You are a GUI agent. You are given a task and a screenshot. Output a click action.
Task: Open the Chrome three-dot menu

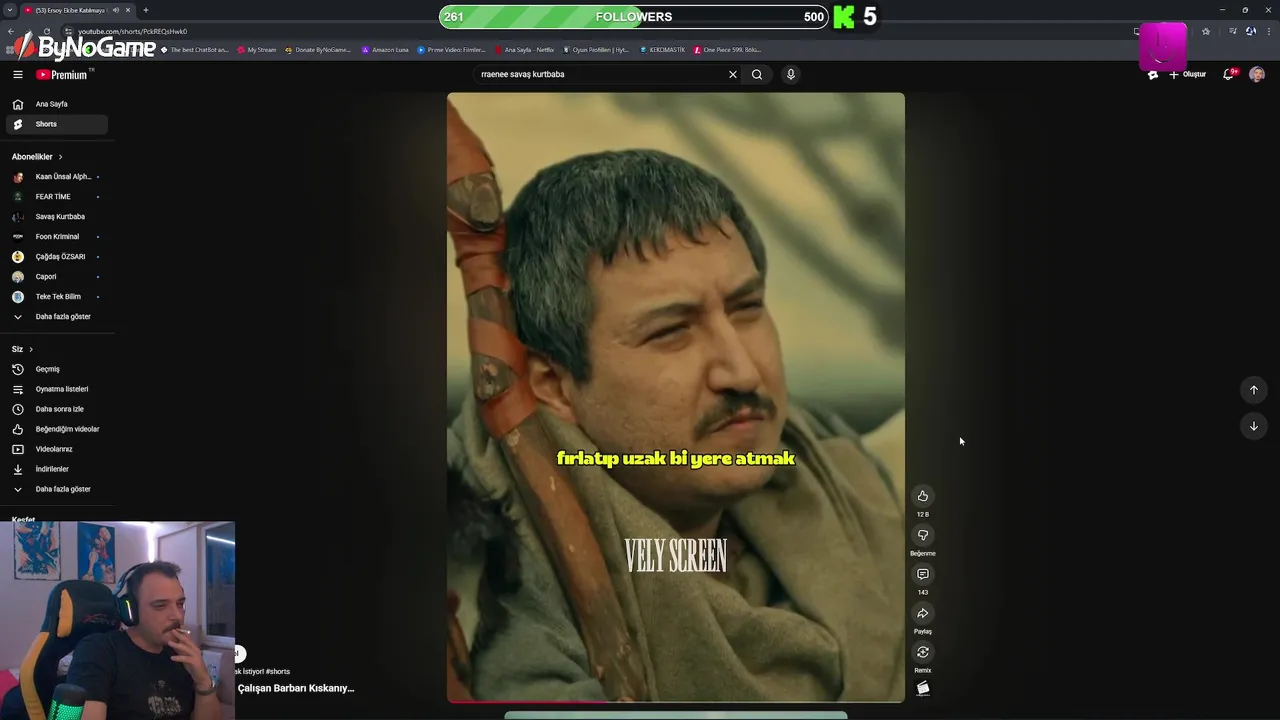(1268, 31)
